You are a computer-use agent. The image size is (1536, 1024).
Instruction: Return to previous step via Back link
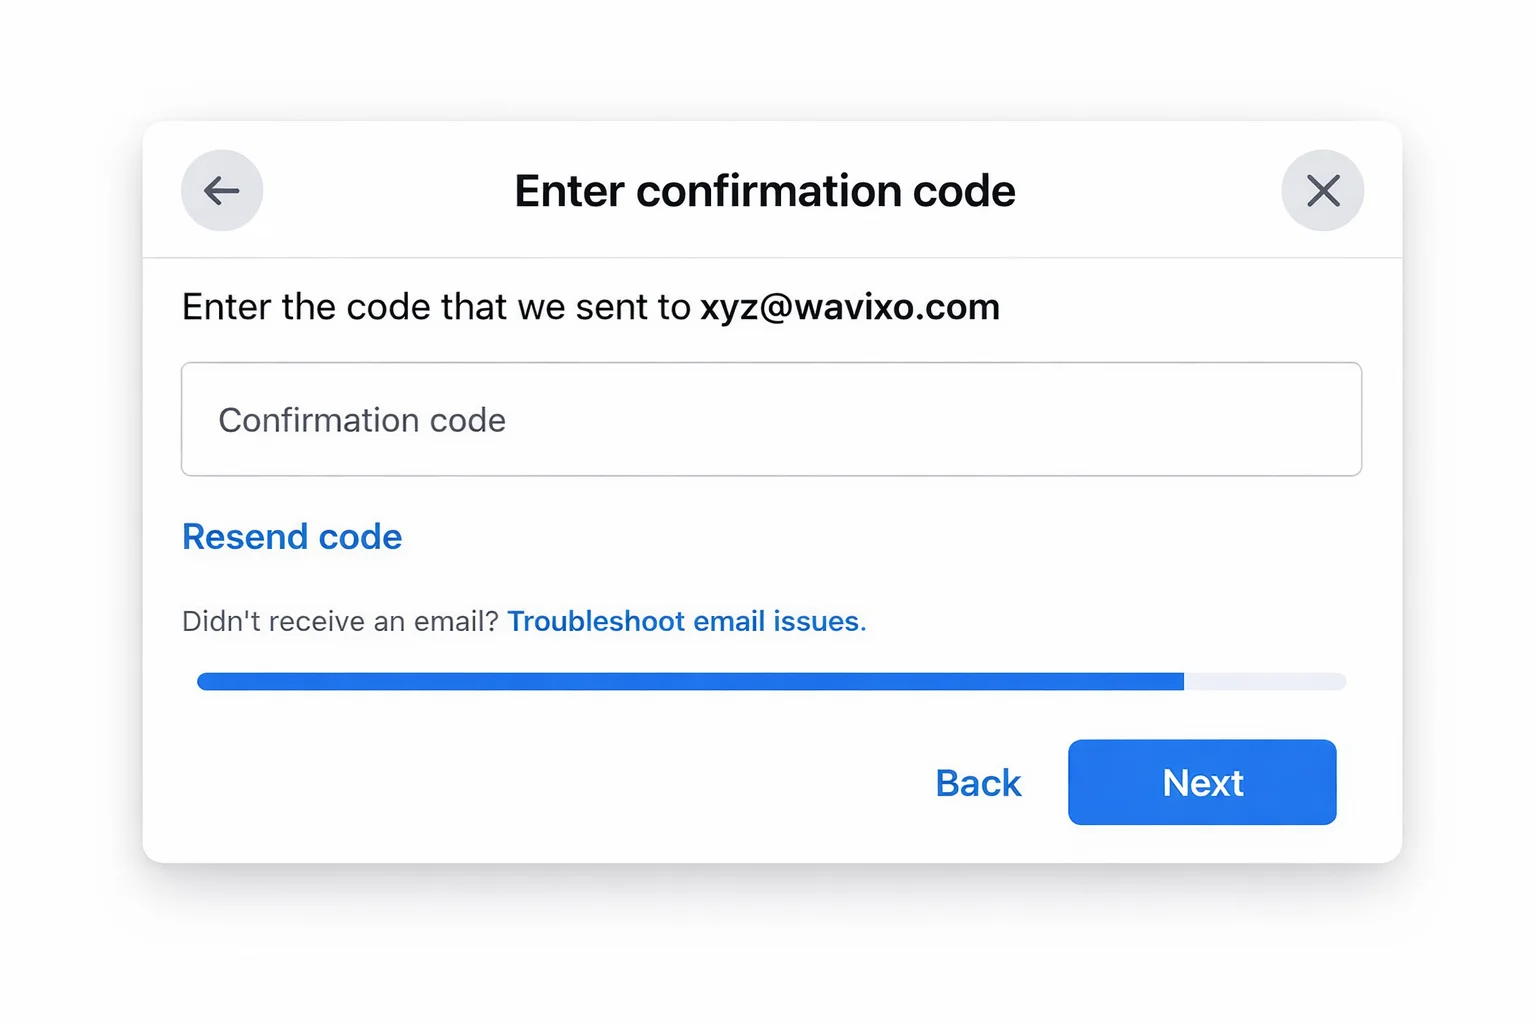tap(978, 783)
